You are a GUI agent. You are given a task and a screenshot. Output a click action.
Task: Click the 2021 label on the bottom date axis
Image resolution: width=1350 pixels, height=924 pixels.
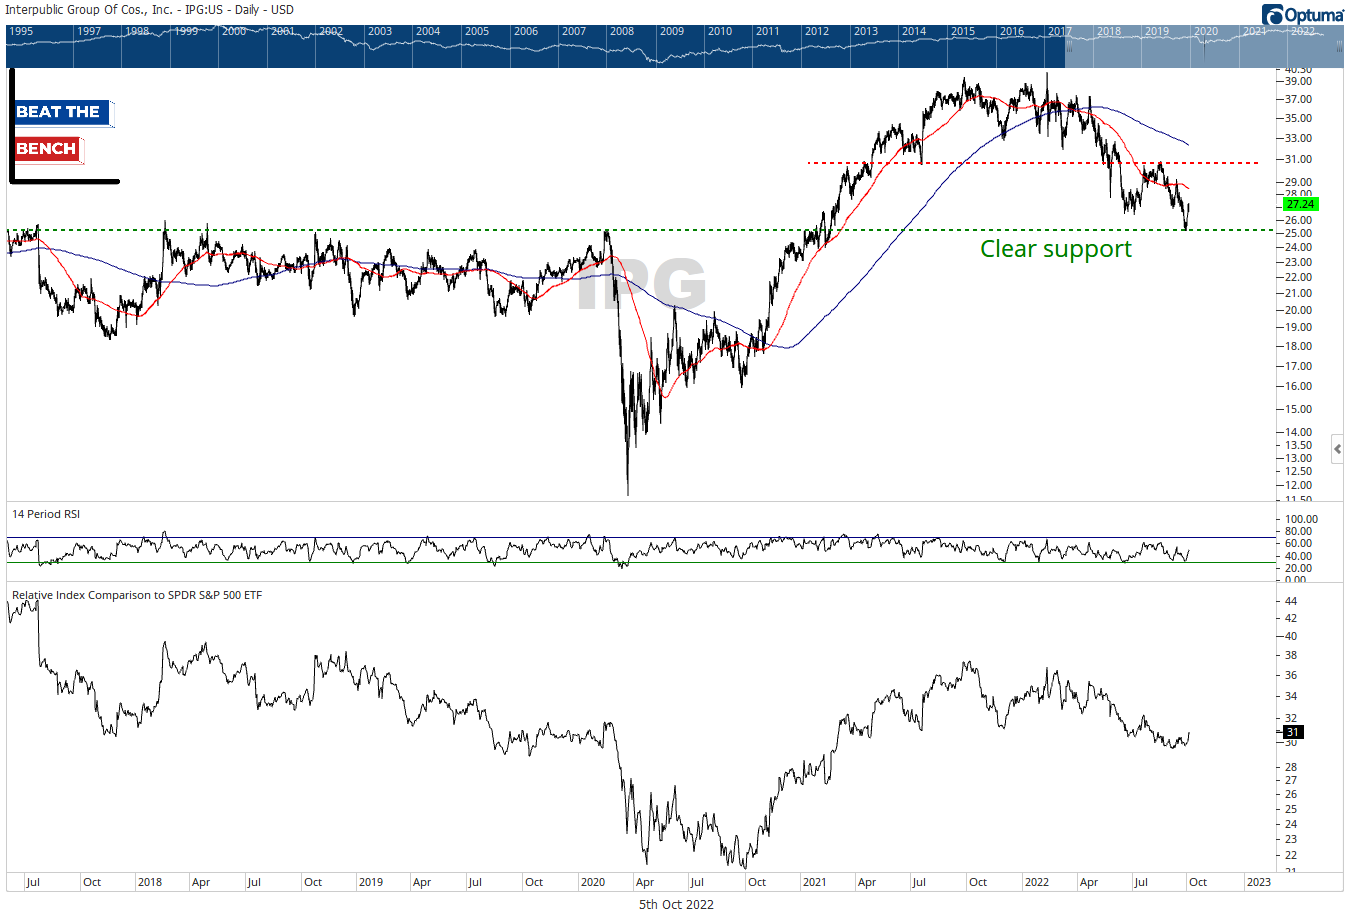(815, 882)
